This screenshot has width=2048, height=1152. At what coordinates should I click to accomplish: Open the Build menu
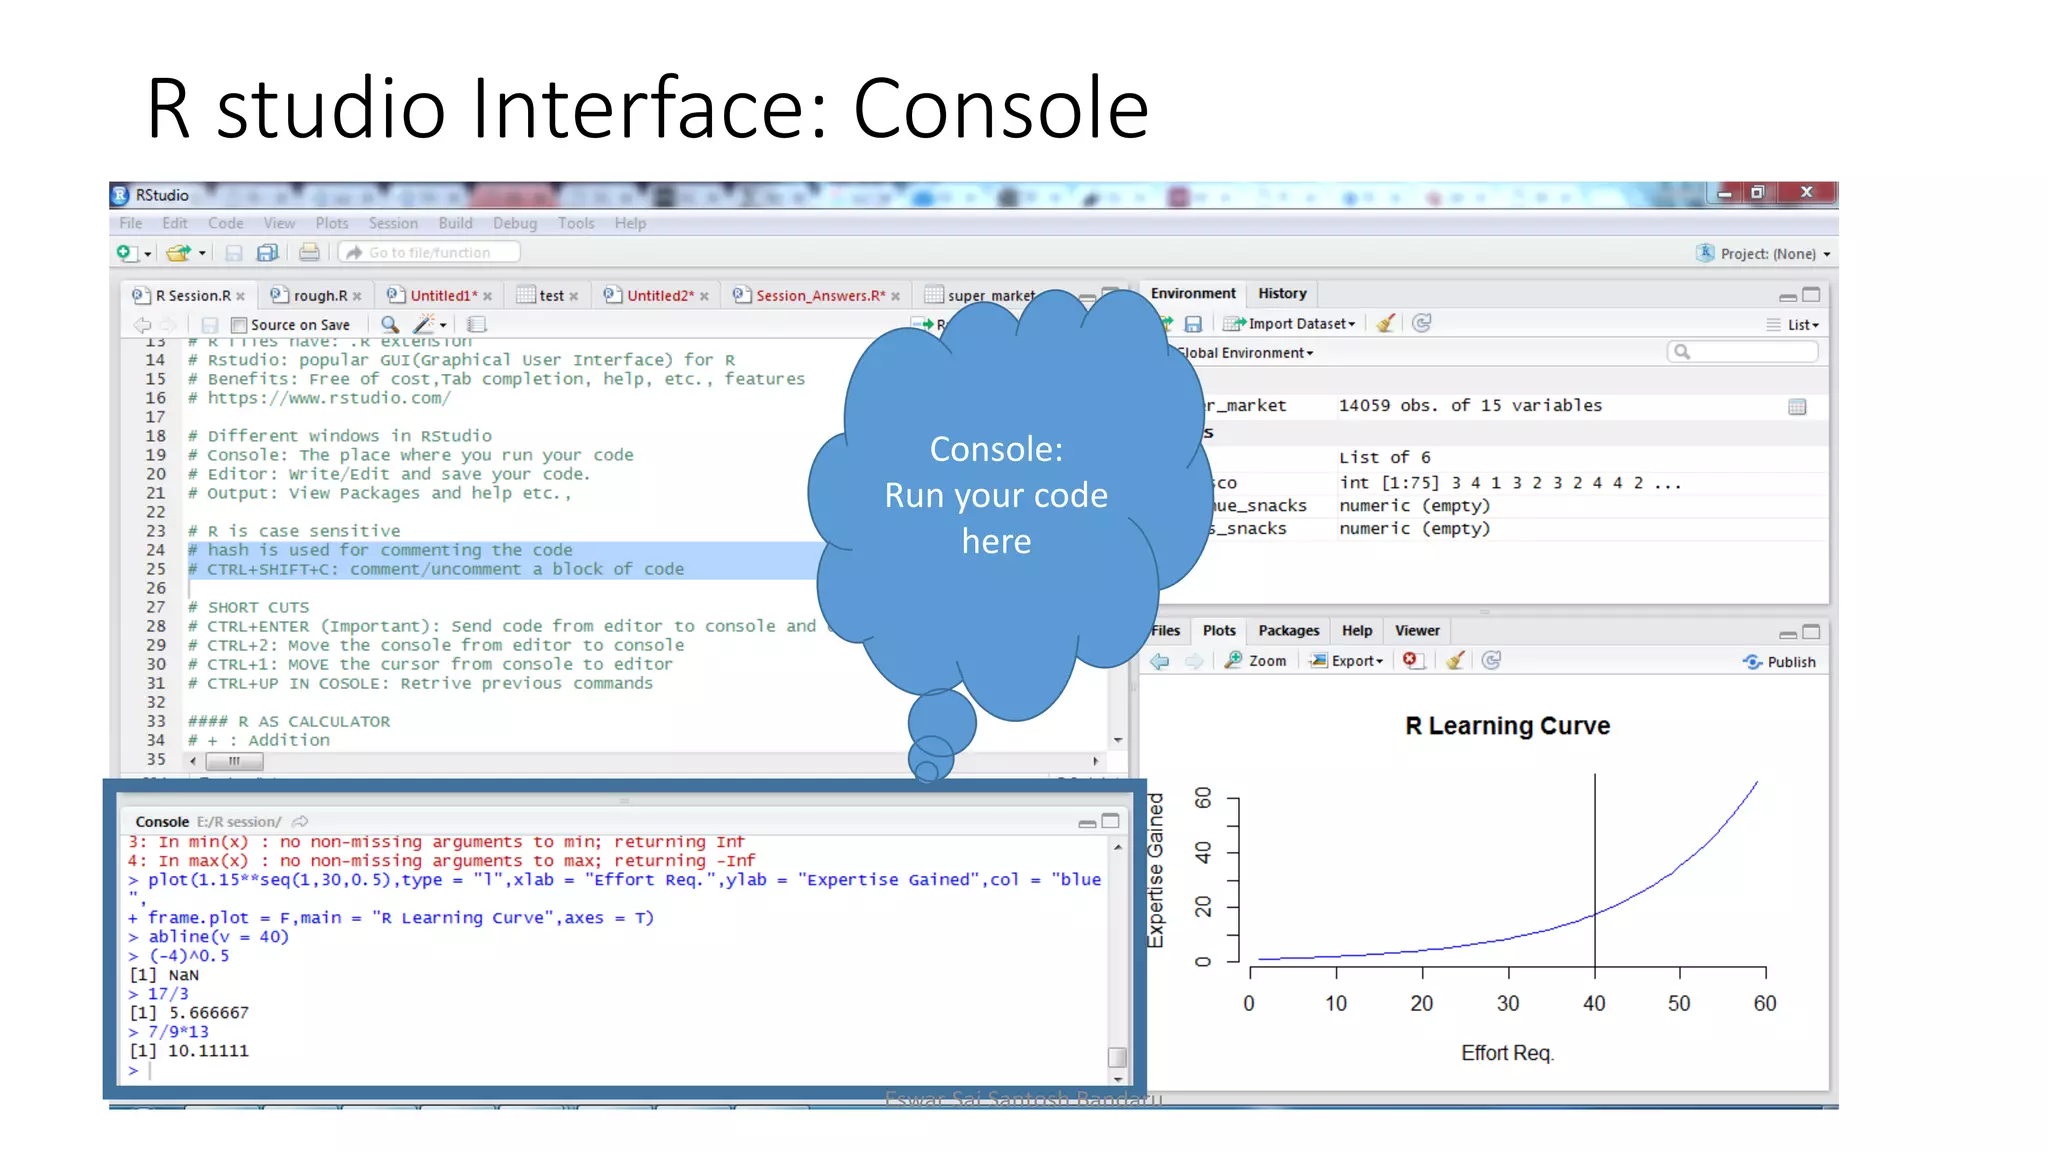pos(455,223)
